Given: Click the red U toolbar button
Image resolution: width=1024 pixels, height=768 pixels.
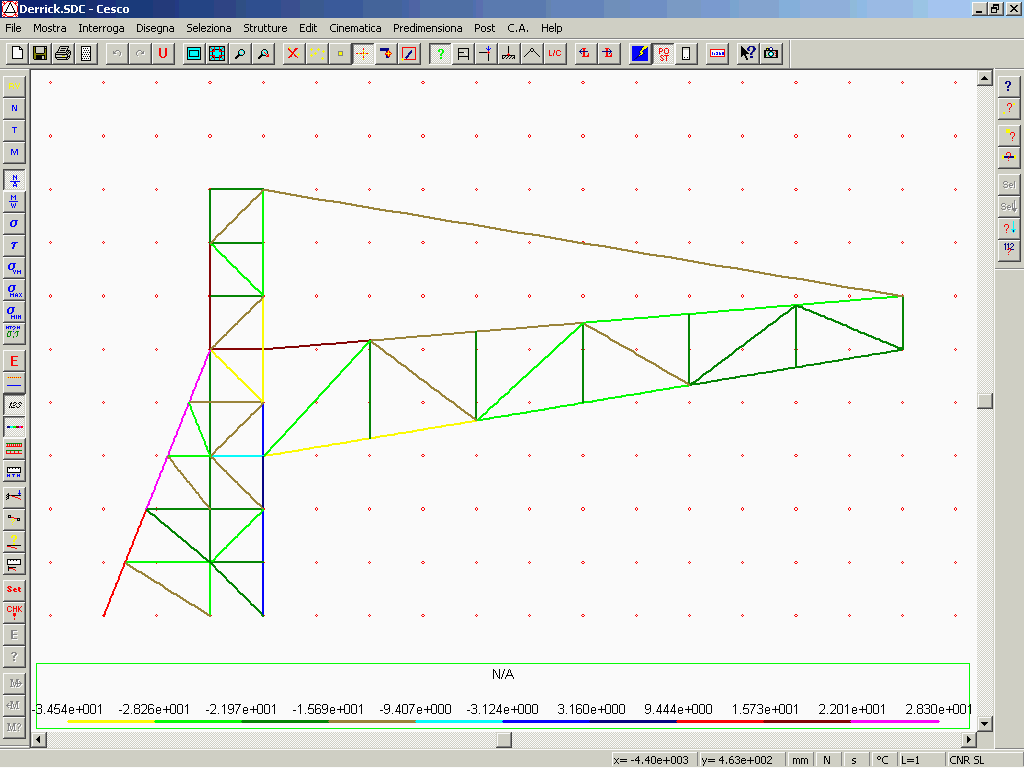Looking at the screenshot, I should coord(163,53).
